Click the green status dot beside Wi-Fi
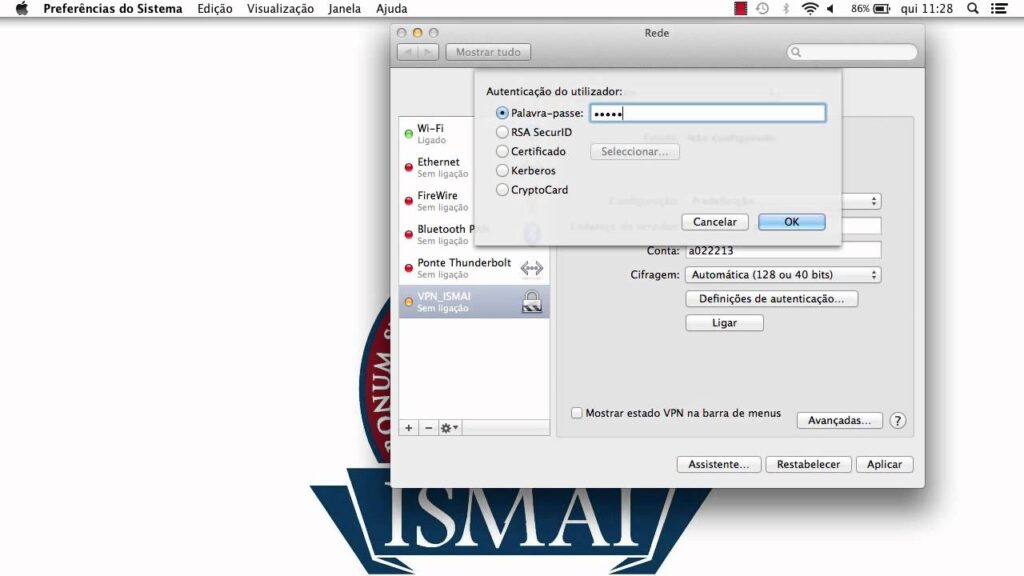This screenshot has width=1024, height=576. pos(409,134)
